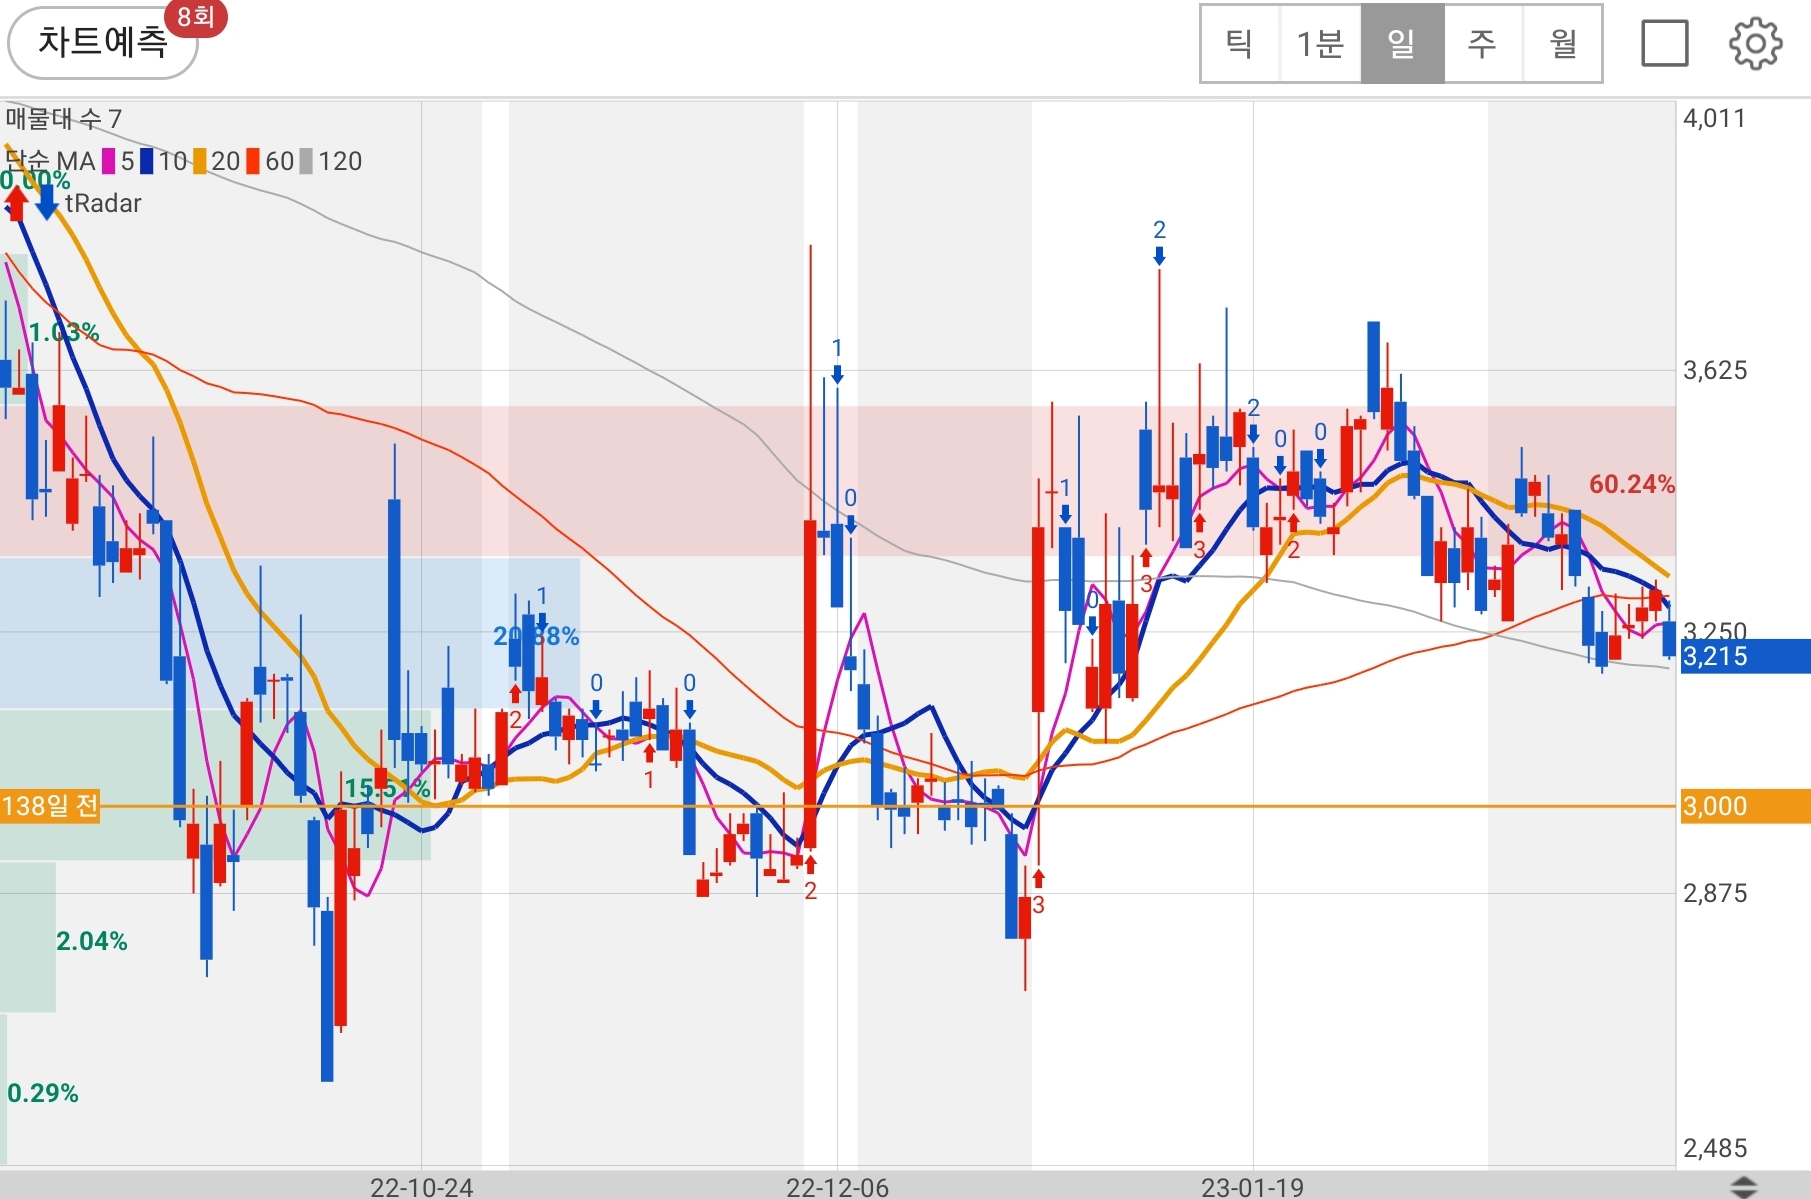Click the 20.88% volume profile label

tap(536, 636)
